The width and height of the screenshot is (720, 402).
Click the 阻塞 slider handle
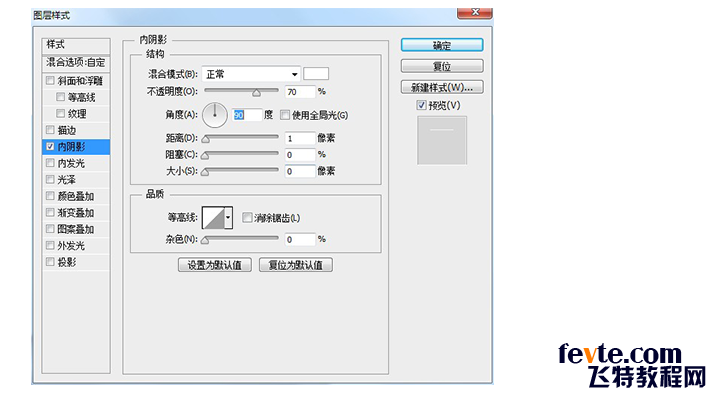coord(206,156)
